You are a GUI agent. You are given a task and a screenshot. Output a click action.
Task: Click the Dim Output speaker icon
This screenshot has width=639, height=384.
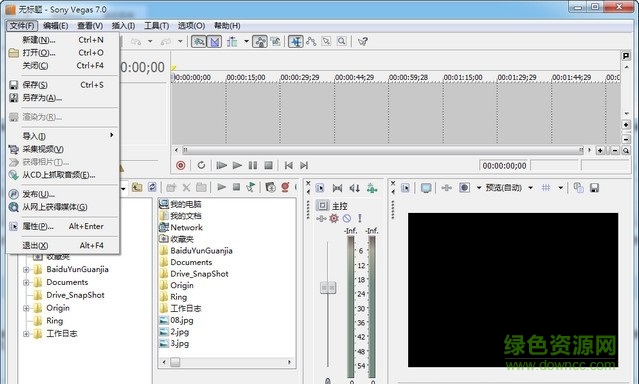point(355,188)
